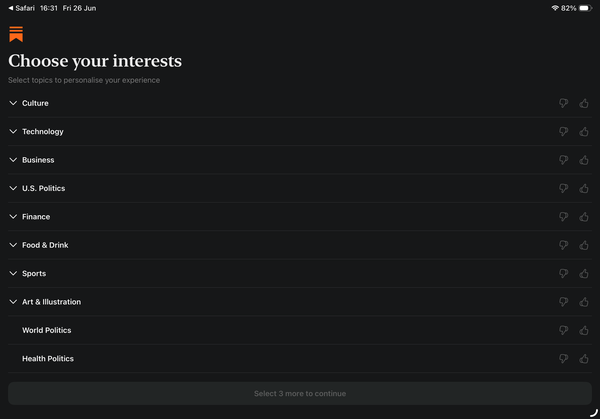Thumbs down the Technology topic
Viewport: 600px width, 419px height.
pyautogui.click(x=563, y=132)
